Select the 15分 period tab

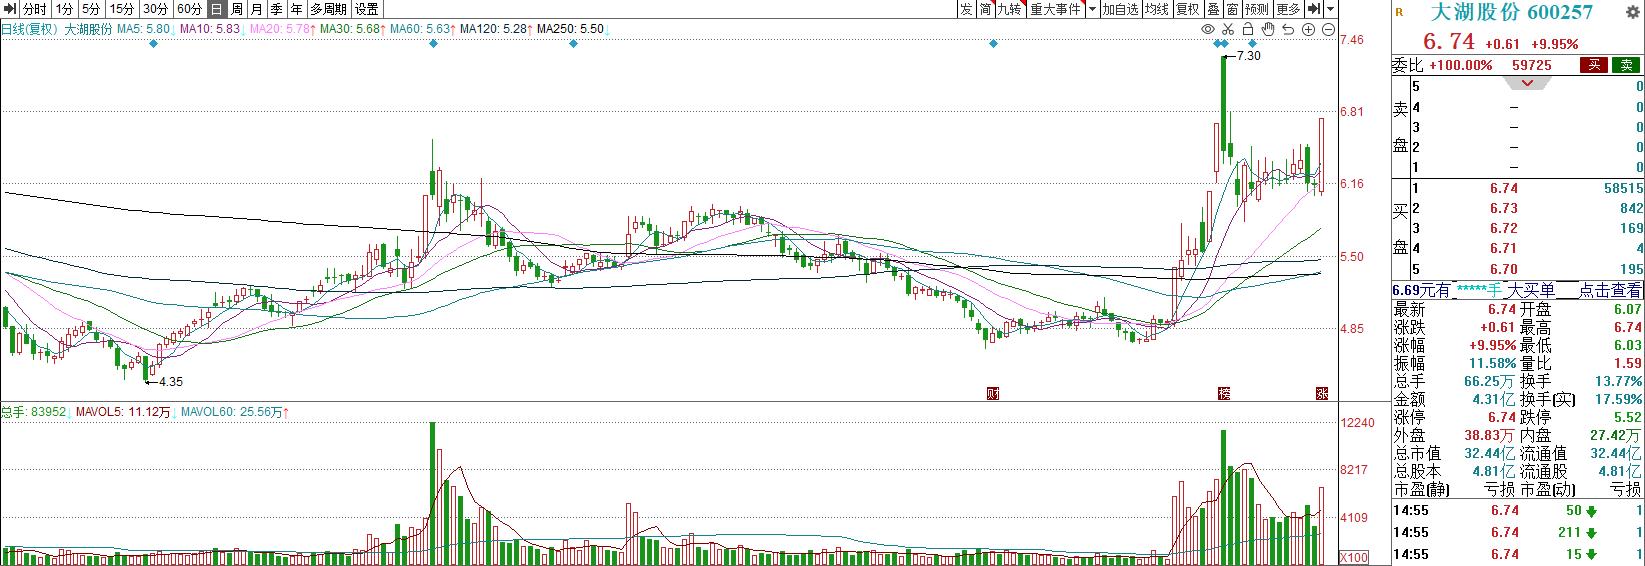pyautogui.click(x=122, y=9)
